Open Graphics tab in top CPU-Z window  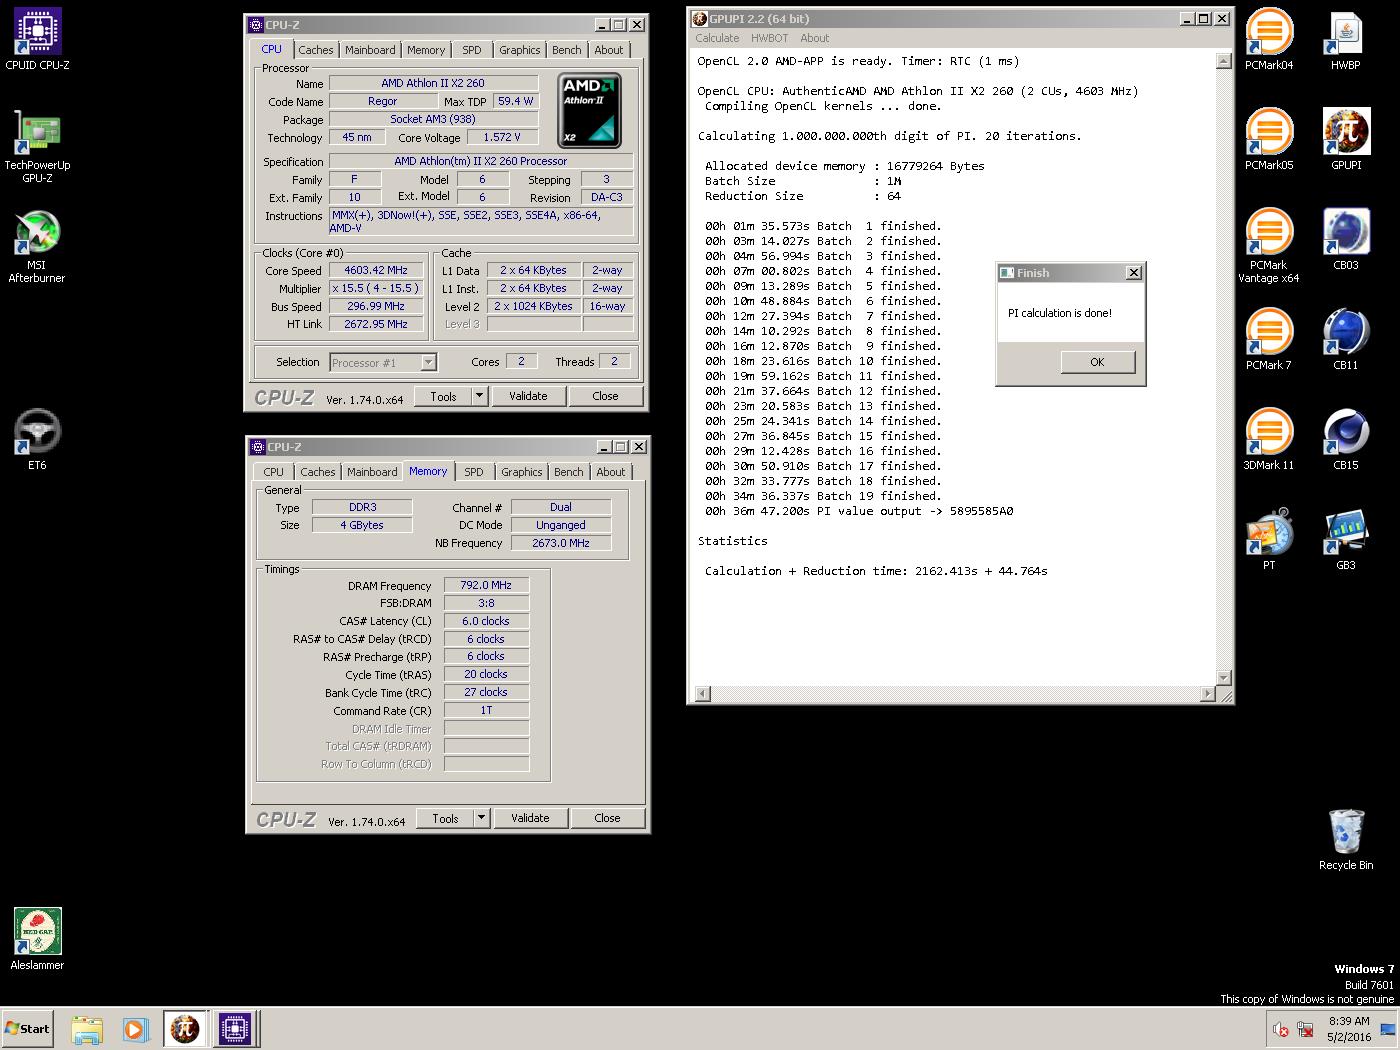(x=520, y=50)
